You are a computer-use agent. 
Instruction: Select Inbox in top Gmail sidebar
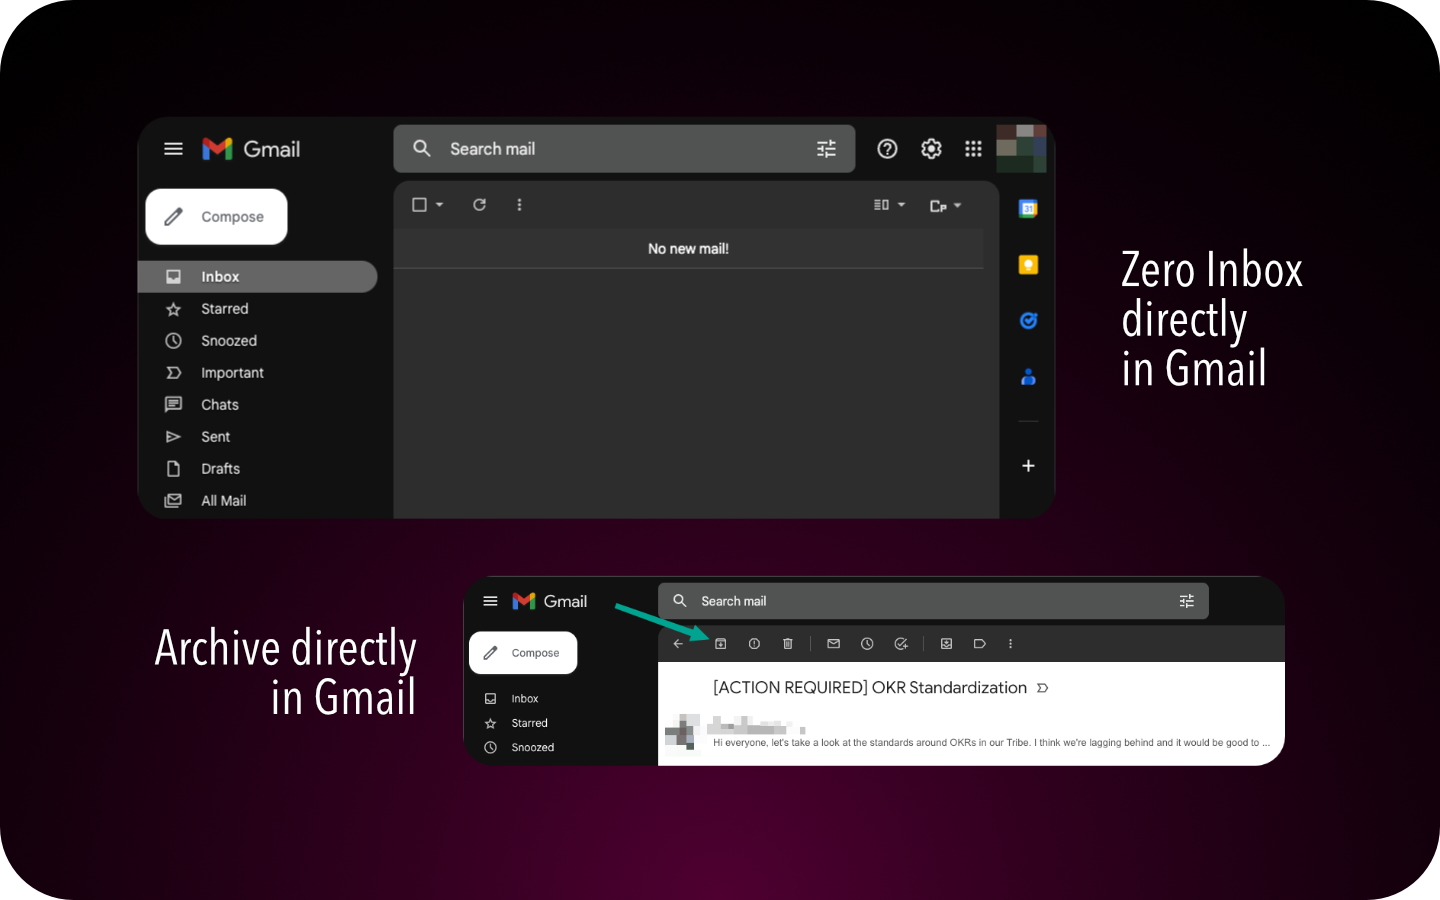tap(257, 277)
